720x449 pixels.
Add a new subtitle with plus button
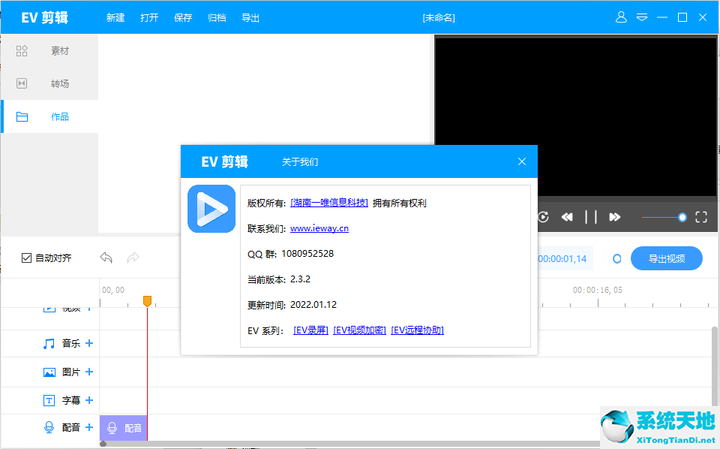pyautogui.click(x=89, y=400)
